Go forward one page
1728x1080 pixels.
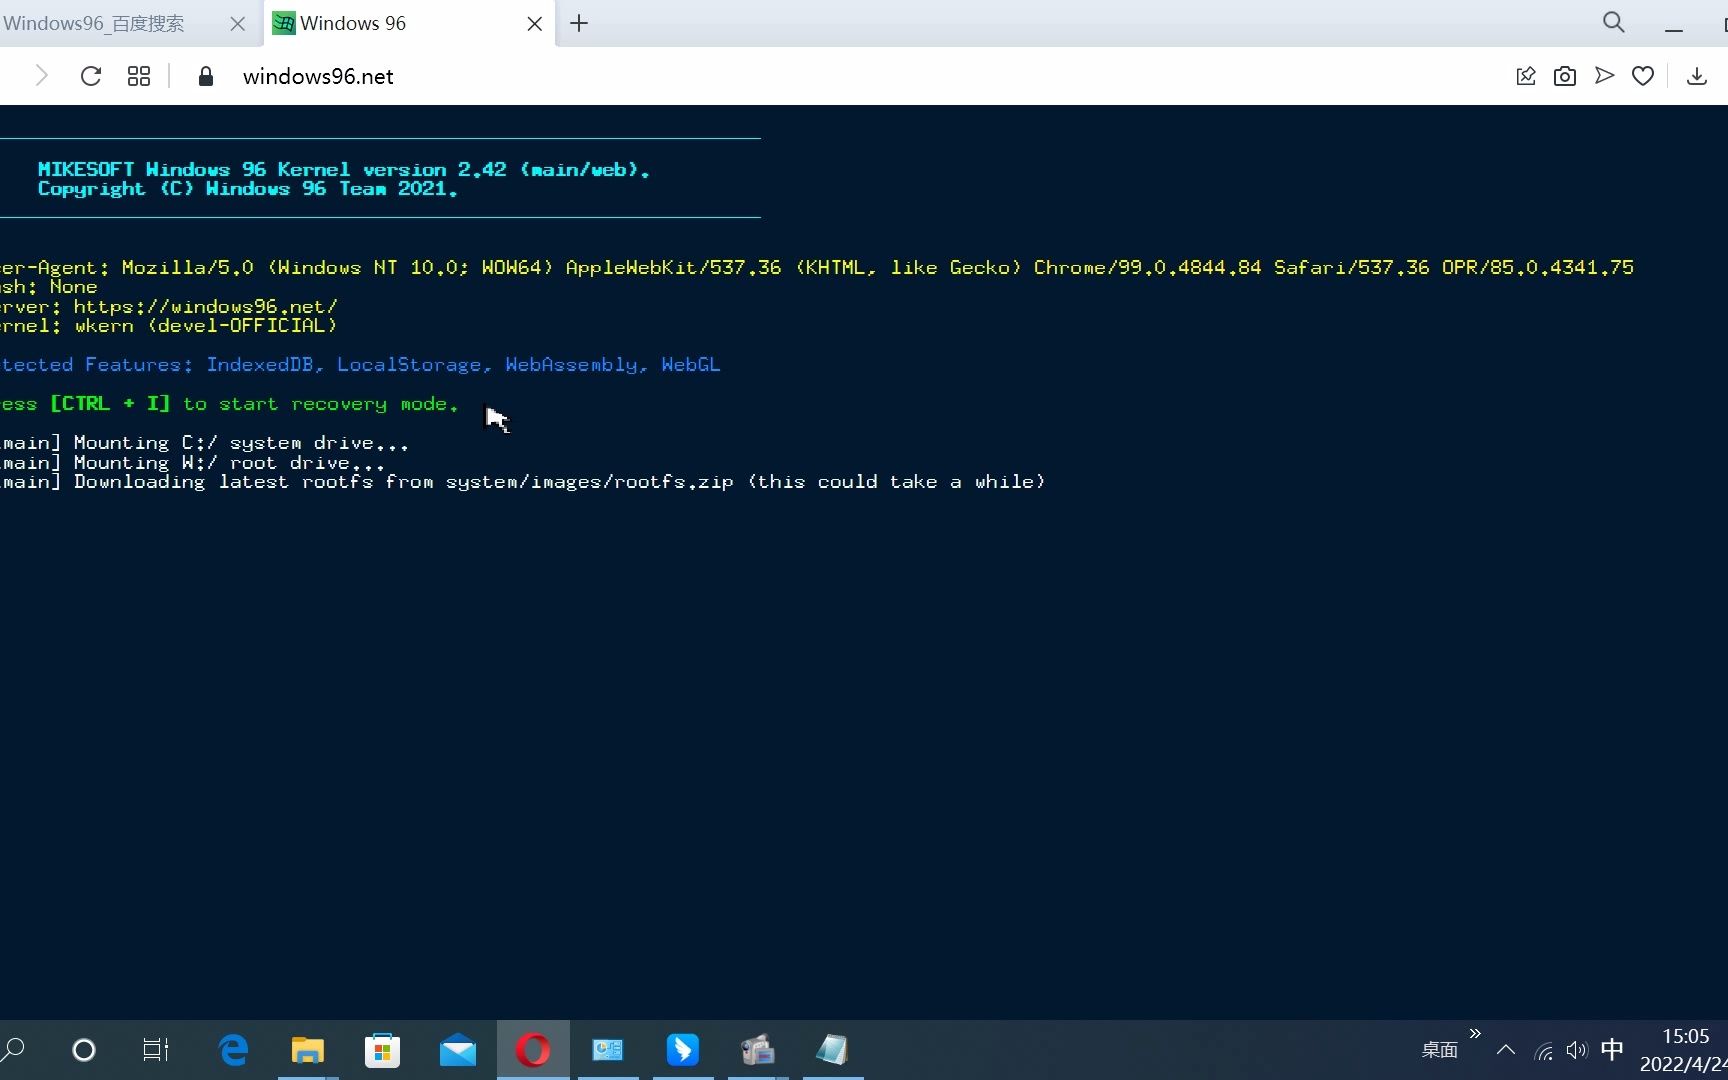[41, 76]
